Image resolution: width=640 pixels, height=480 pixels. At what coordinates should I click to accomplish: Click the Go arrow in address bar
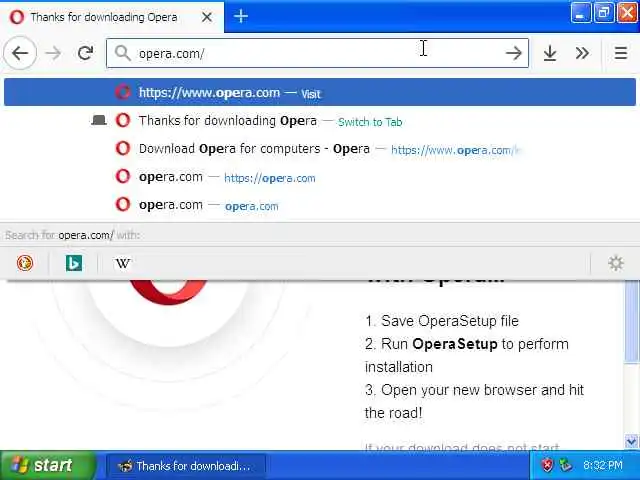(513, 53)
